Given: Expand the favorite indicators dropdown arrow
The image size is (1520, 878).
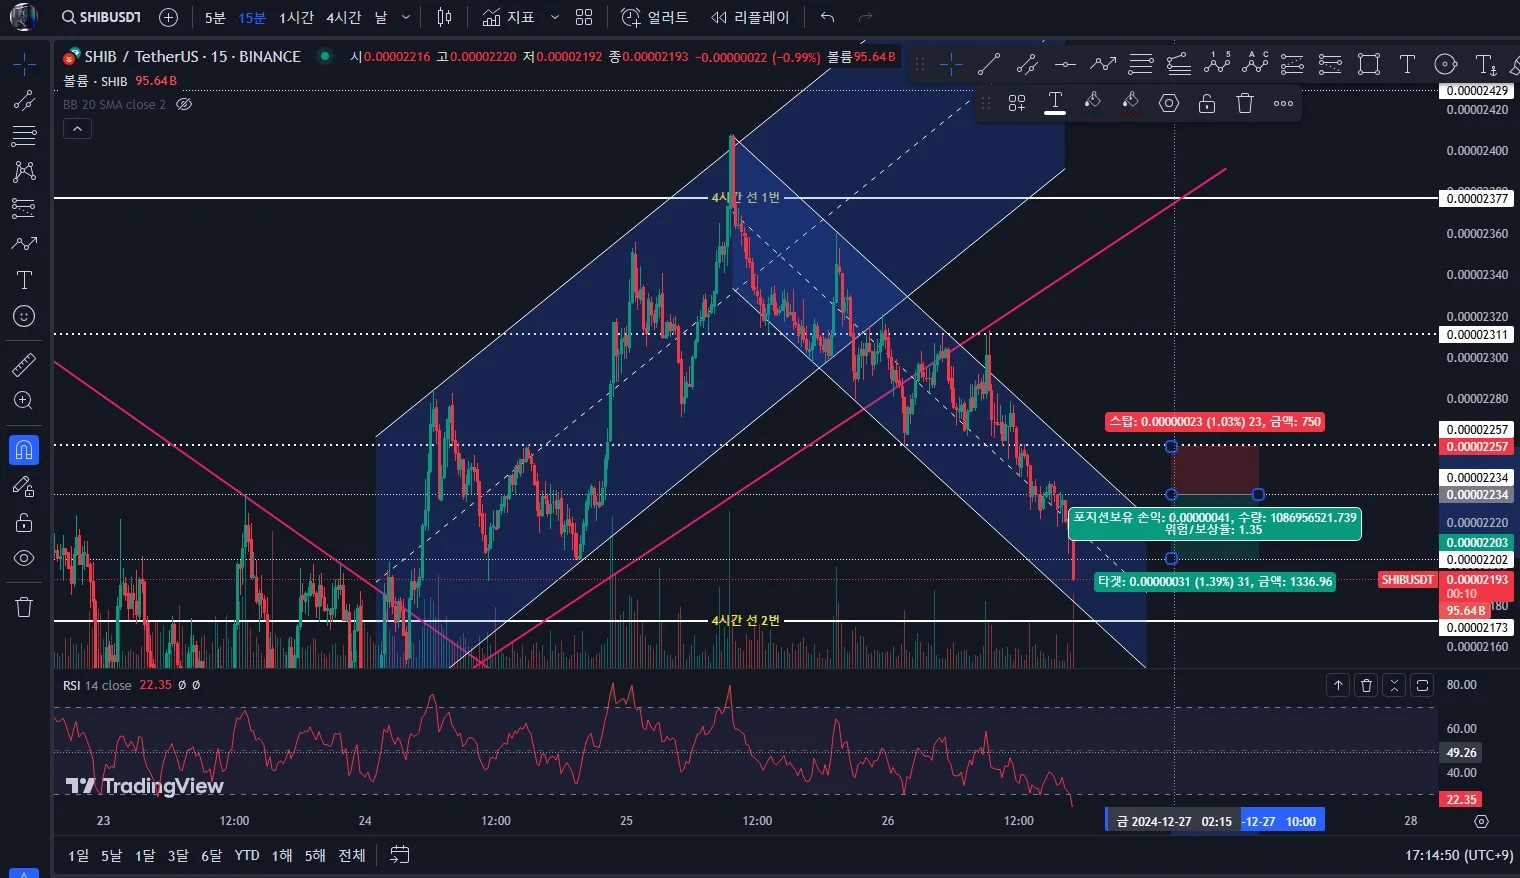Looking at the screenshot, I should pyautogui.click(x=555, y=17).
